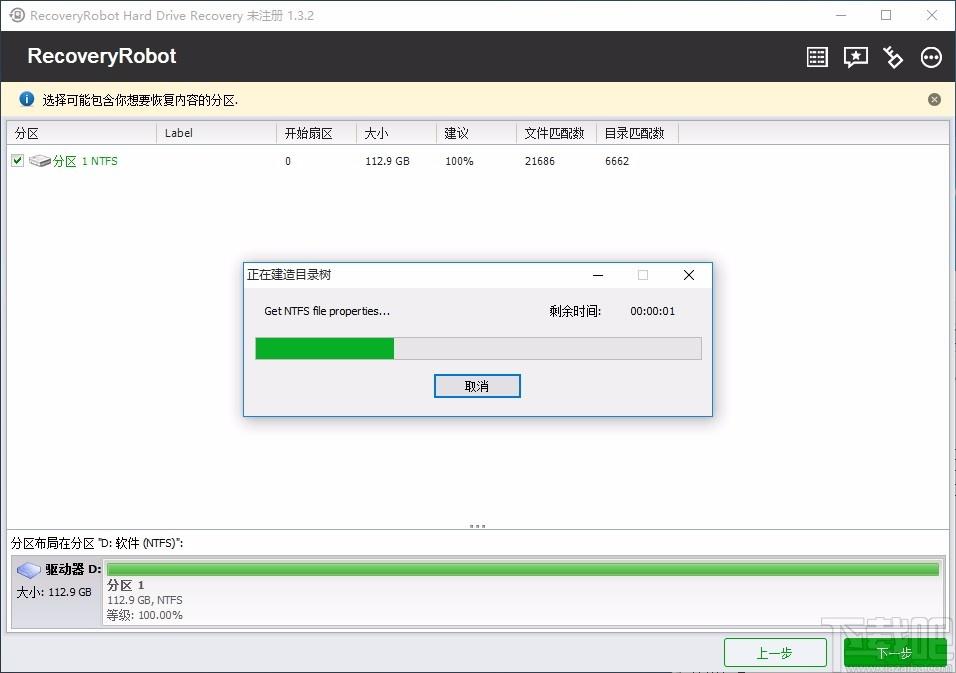Image resolution: width=956 pixels, height=673 pixels.
Task: Dismiss the yellow info banner
Action: point(934,99)
